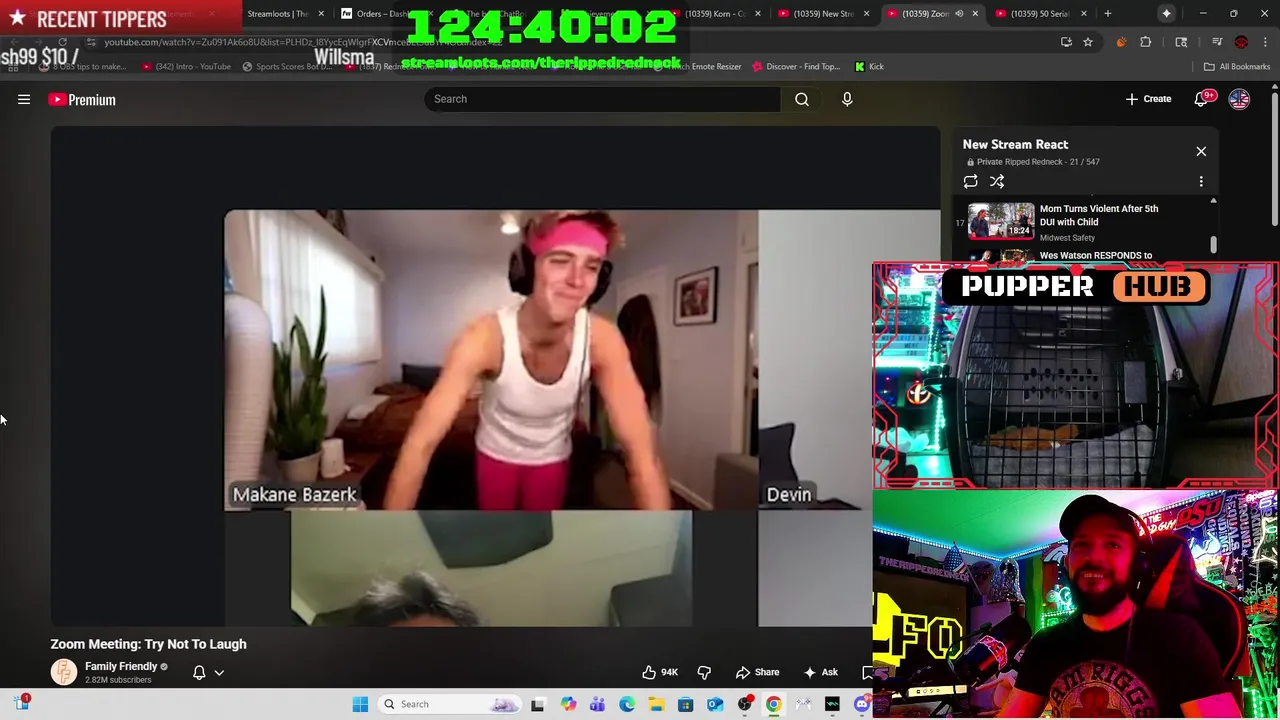Viewport: 1280px width, 720px height.
Task: Close the (10359) Zoom tab
Action: click(975, 14)
